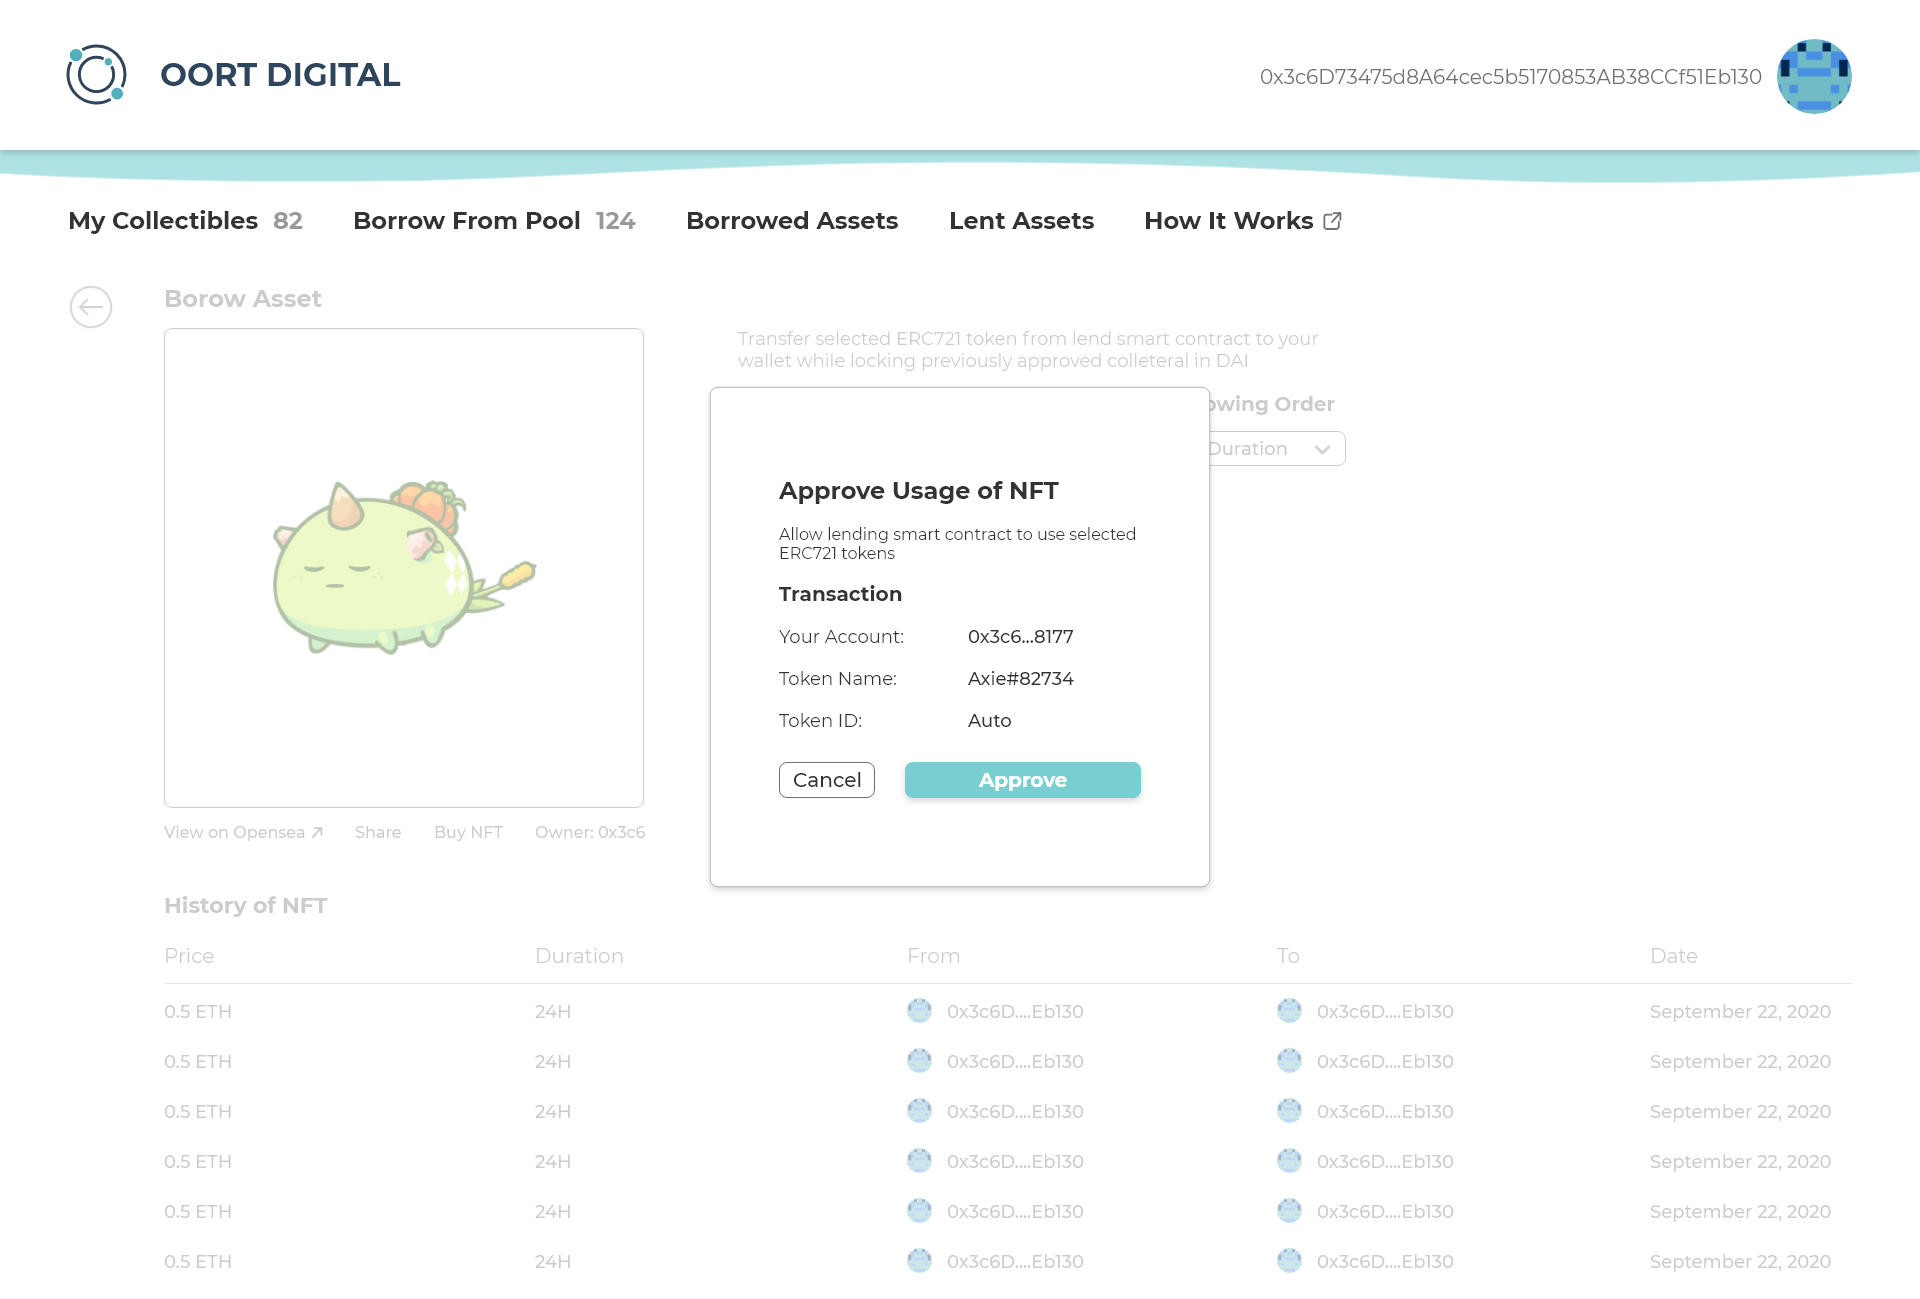Screen dimensions: 1920x1299
Task: Select Token ID value Auto
Action: (x=989, y=721)
